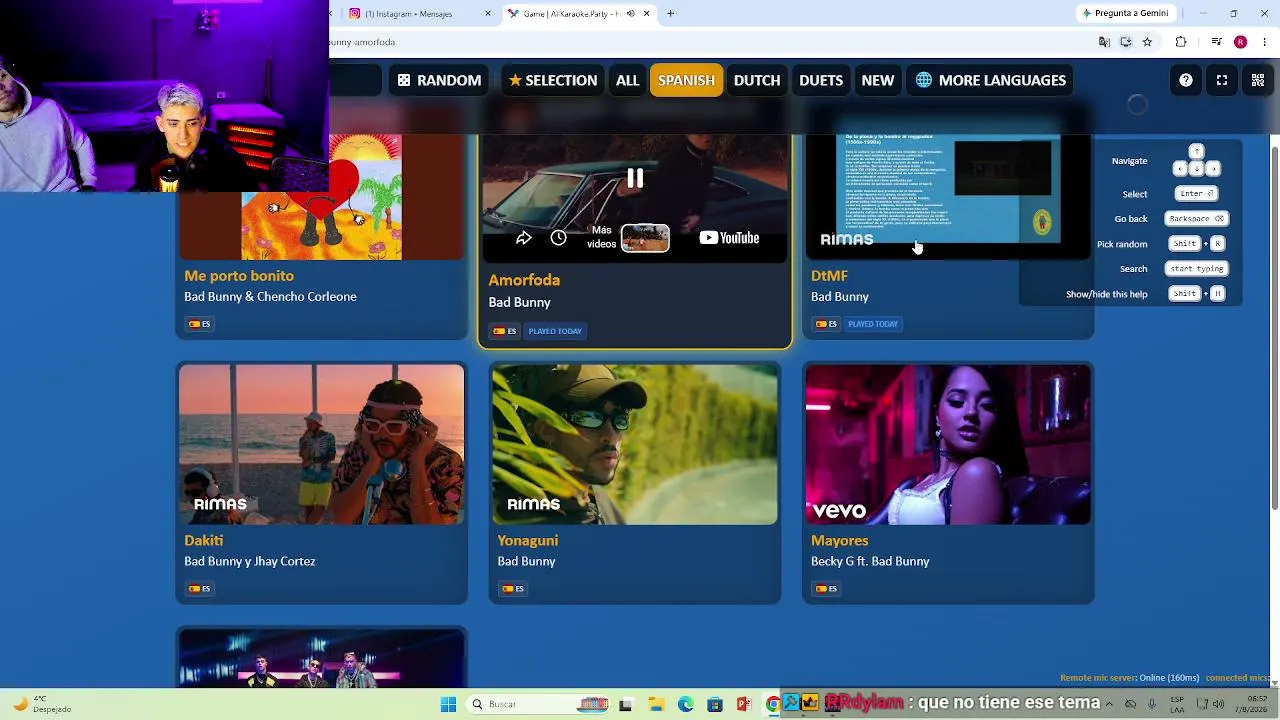
Task: Open the Windows Start menu
Action: [x=449, y=704]
